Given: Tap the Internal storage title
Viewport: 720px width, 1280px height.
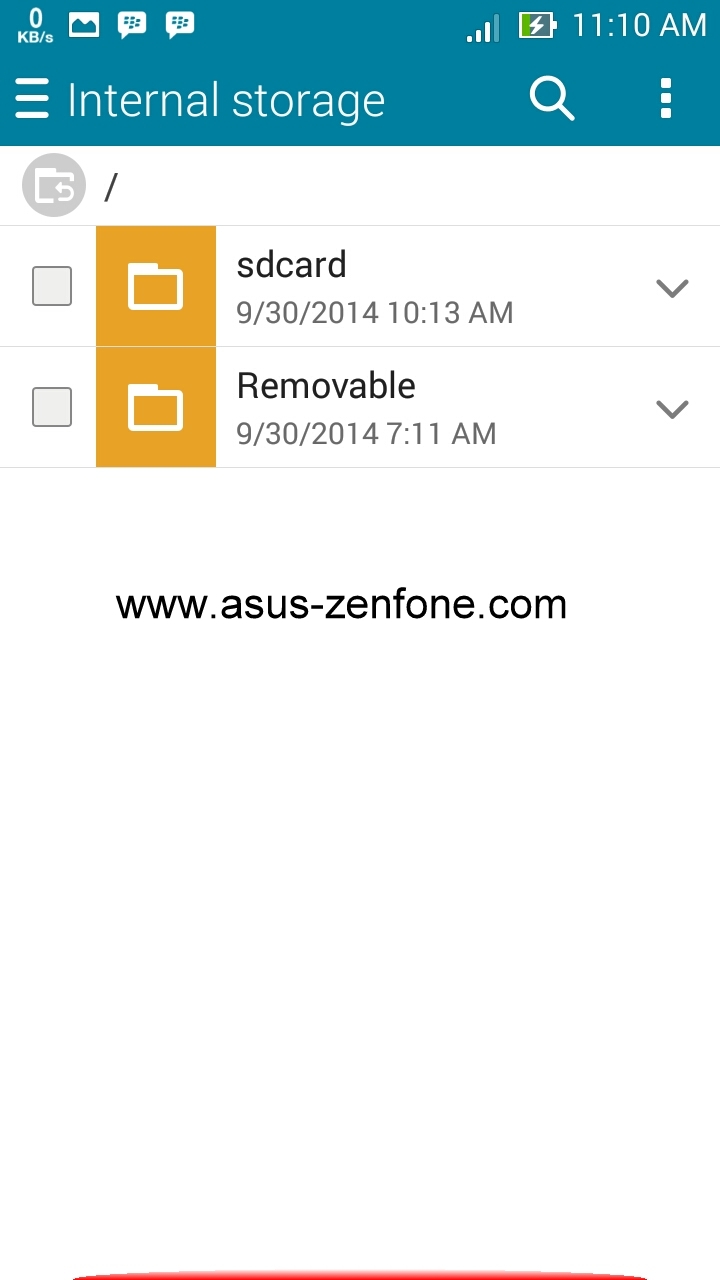Looking at the screenshot, I should (226, 101).
